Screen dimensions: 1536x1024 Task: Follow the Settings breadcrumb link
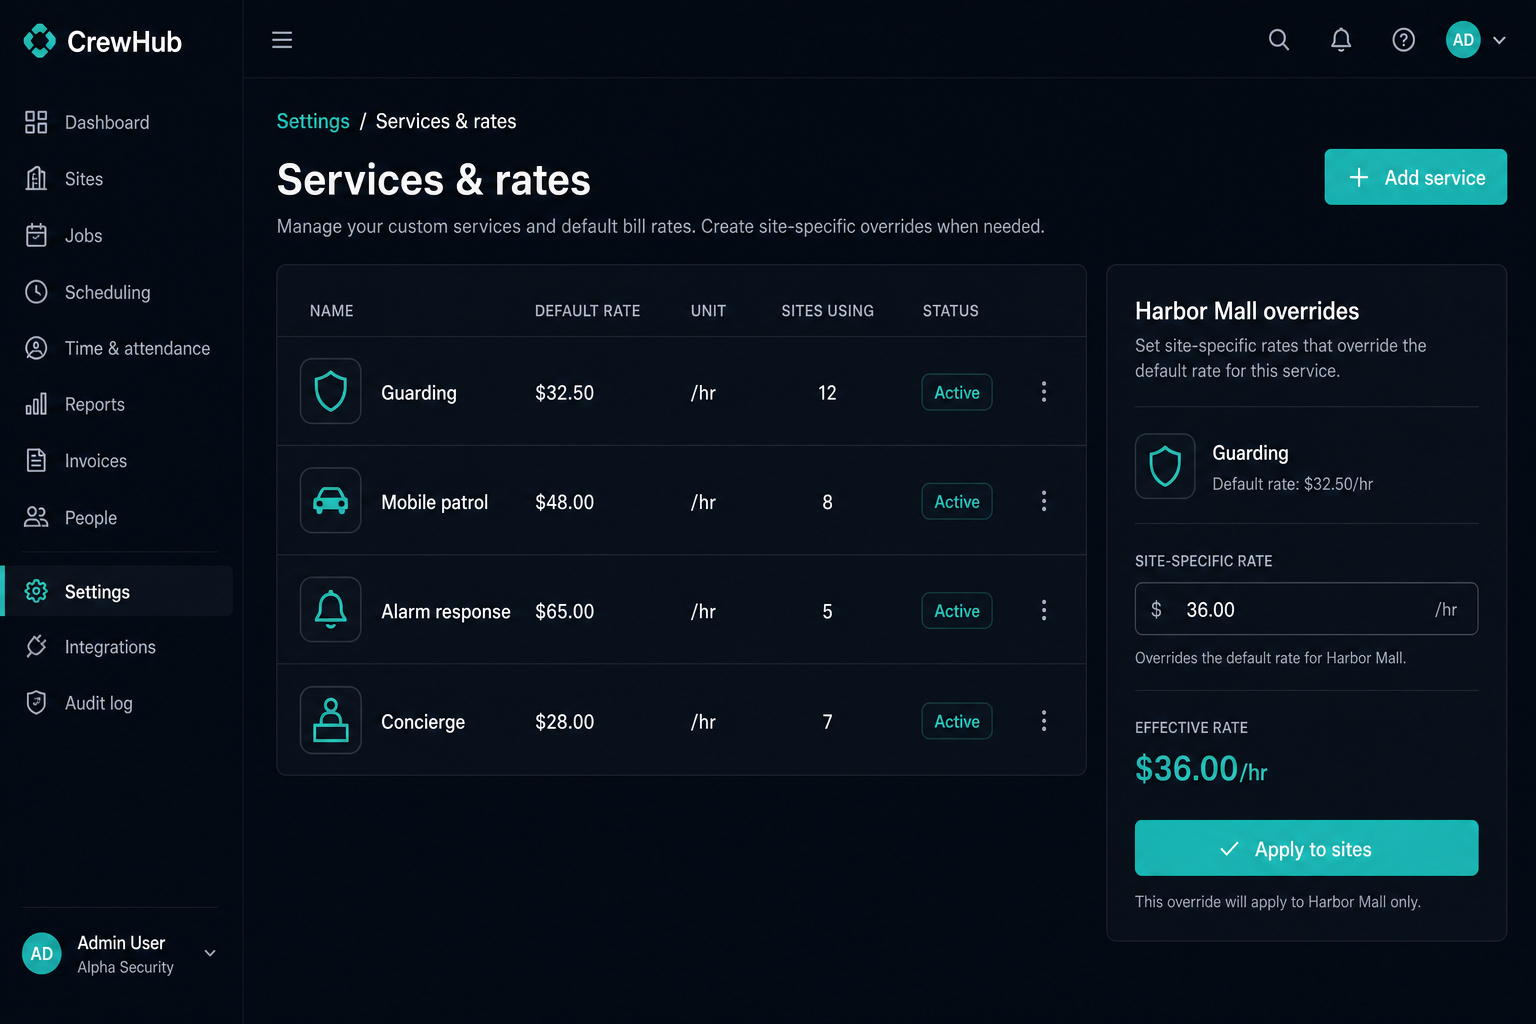point(313,121)
